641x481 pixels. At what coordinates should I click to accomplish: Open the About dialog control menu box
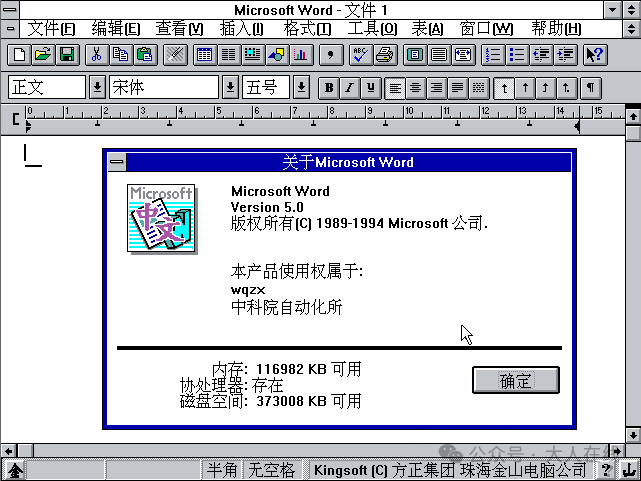(117, 162)
